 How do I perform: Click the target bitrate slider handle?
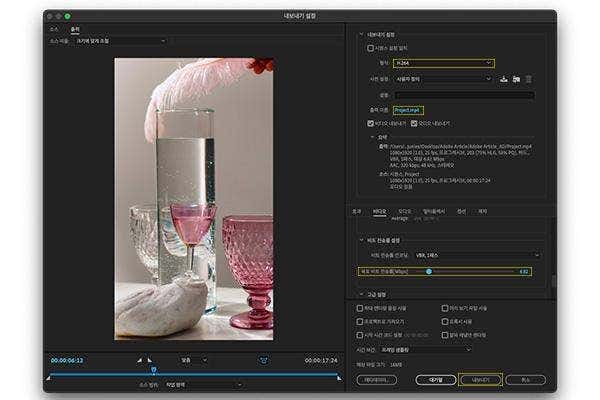[x=429, y=271]
